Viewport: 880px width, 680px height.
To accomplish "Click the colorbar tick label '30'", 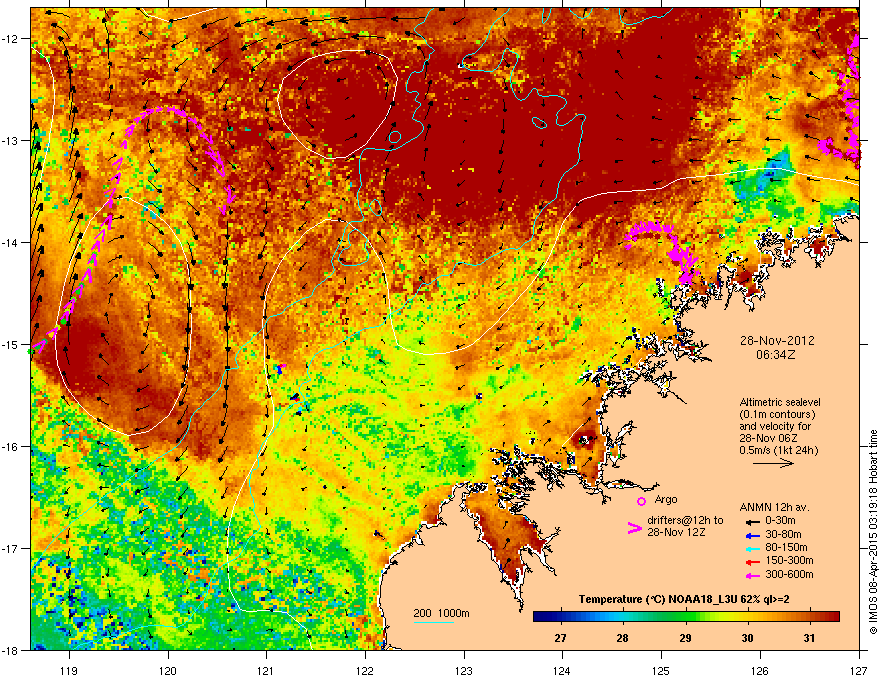I will click(747, 638).
